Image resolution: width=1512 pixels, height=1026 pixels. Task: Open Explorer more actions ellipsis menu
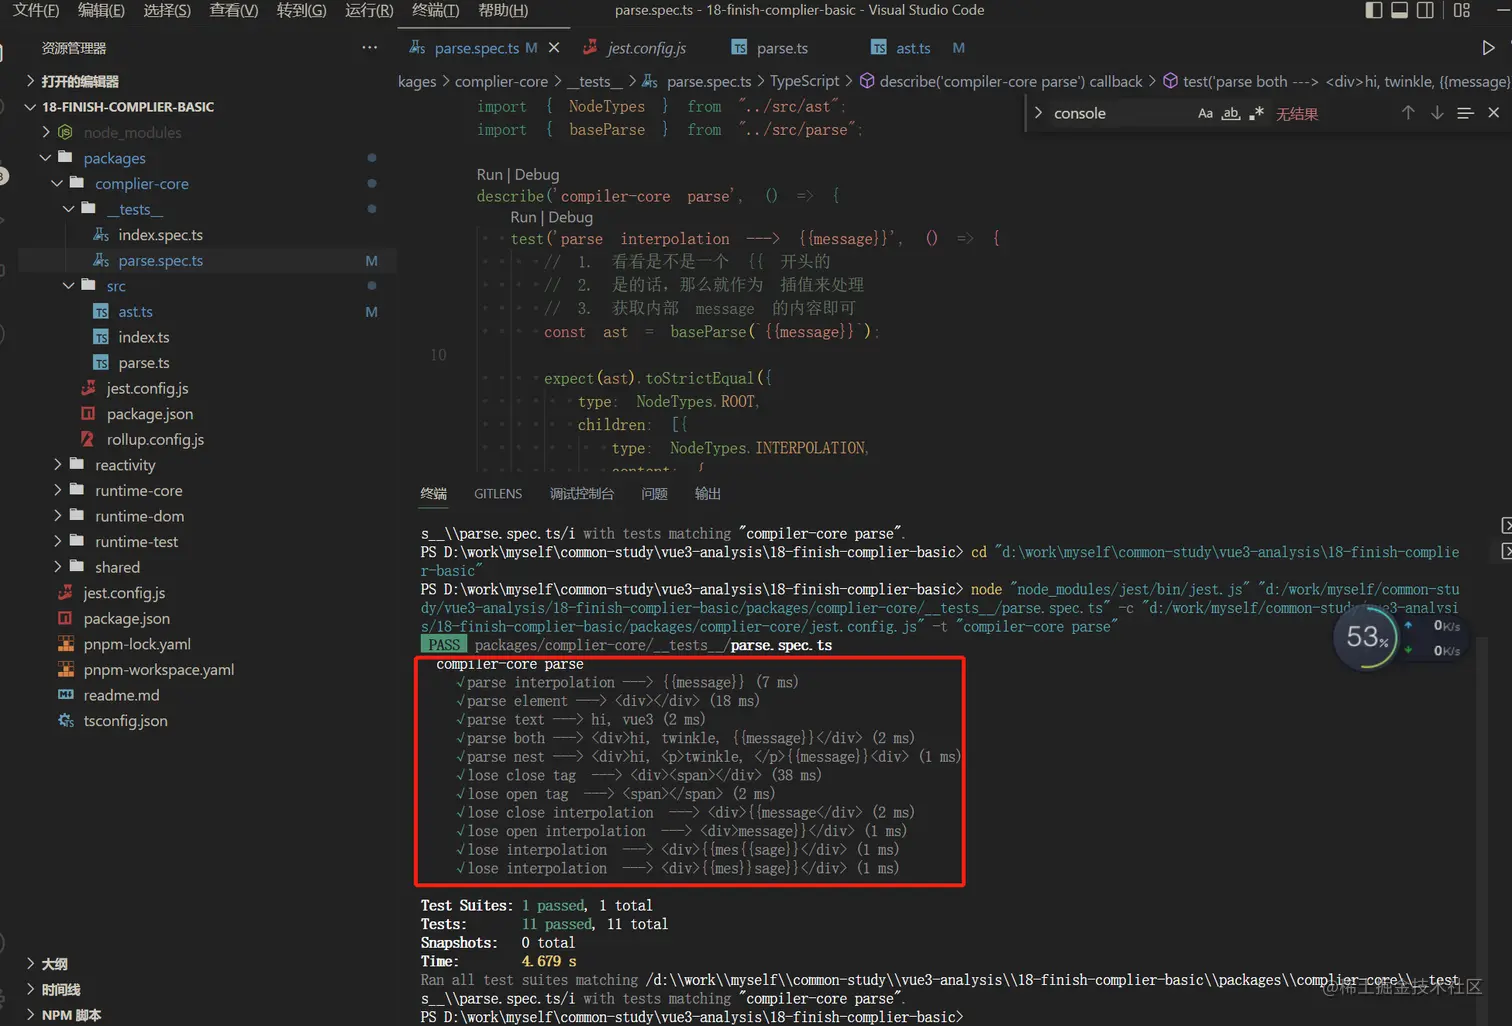coord(369,48)
